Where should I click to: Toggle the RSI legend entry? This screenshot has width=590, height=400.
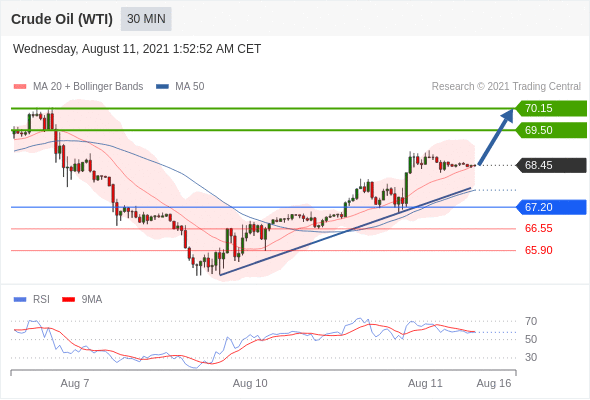coord(32,300)
